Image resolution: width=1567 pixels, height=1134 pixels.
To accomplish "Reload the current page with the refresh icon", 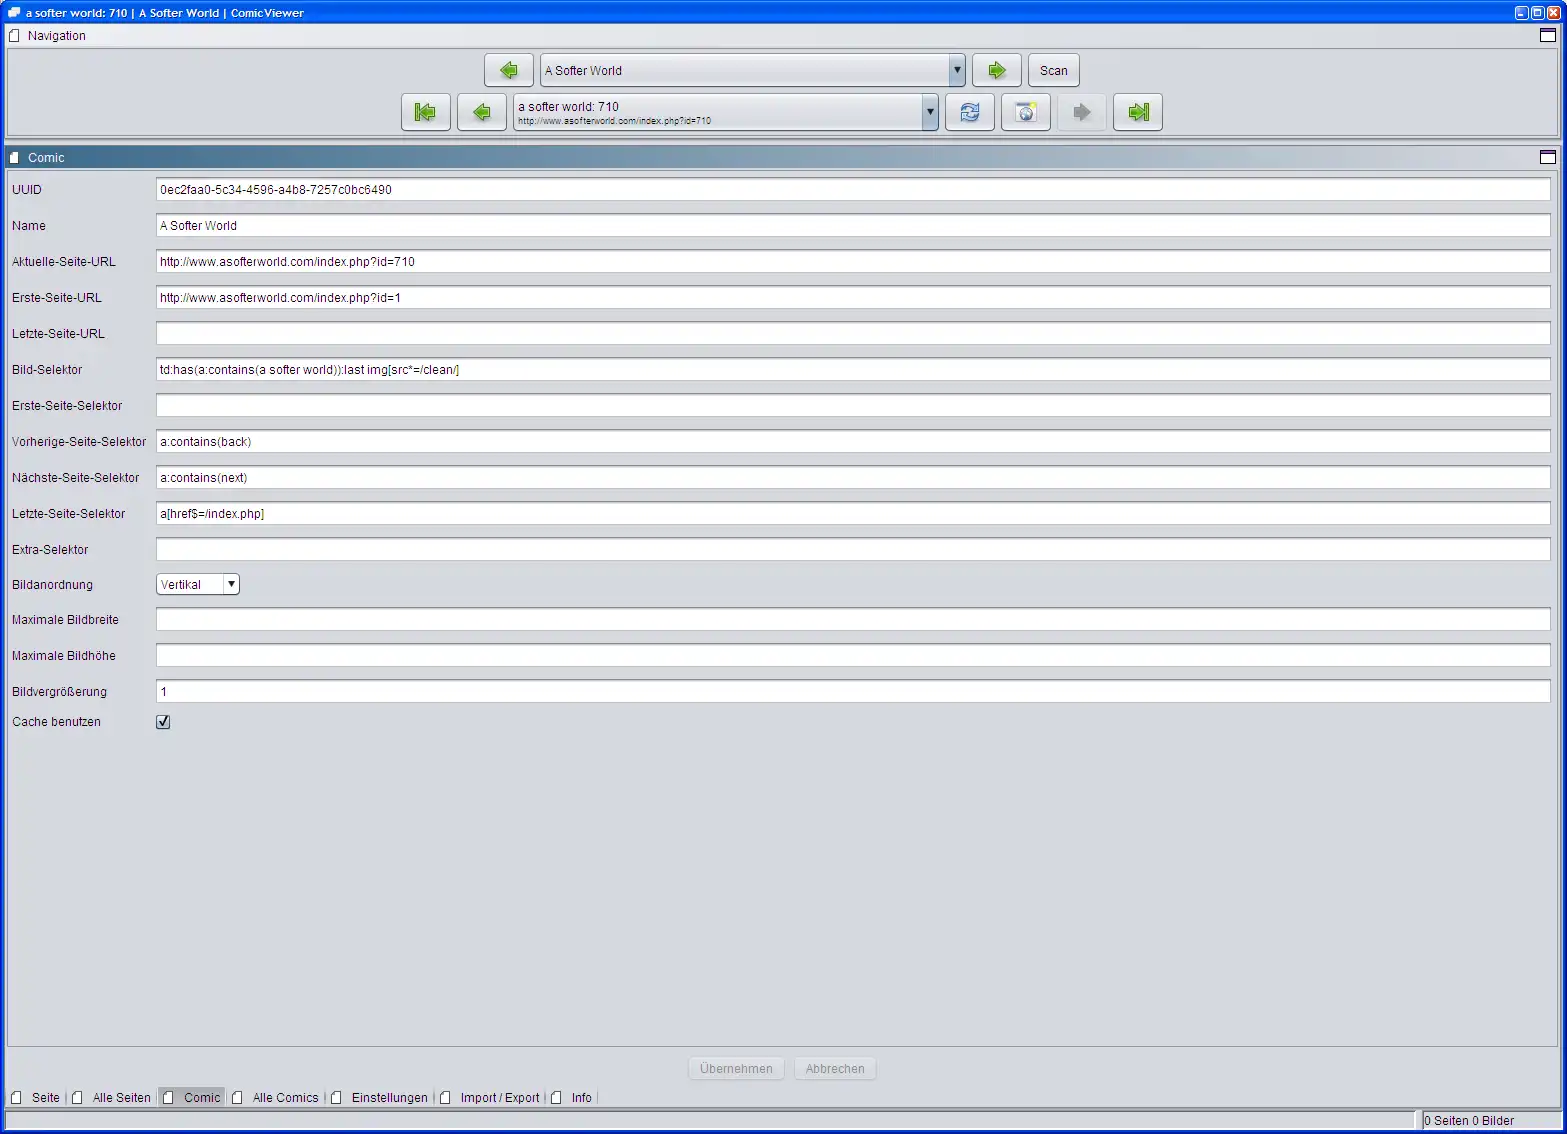I will [x=970, y=112].
